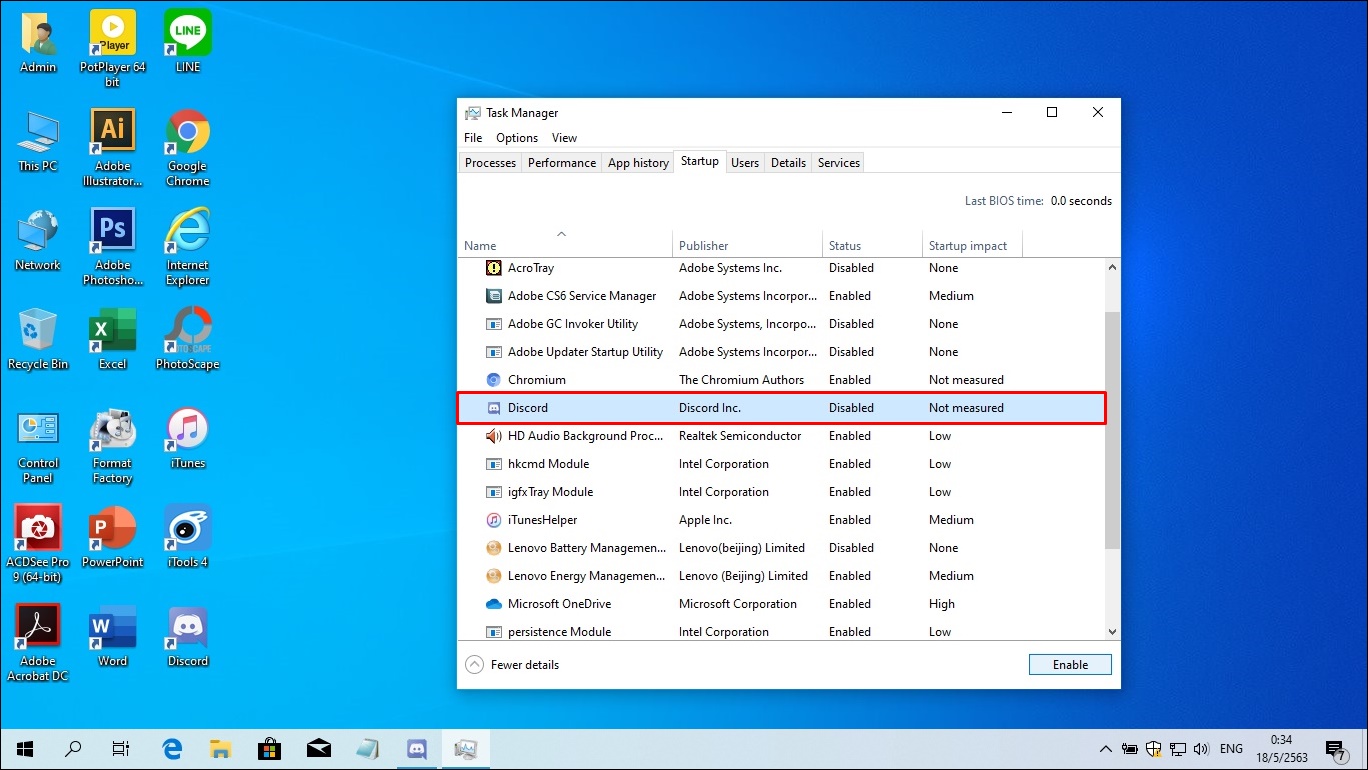
Task: Switch to the Services tab
Action: [x=838, y=163]
